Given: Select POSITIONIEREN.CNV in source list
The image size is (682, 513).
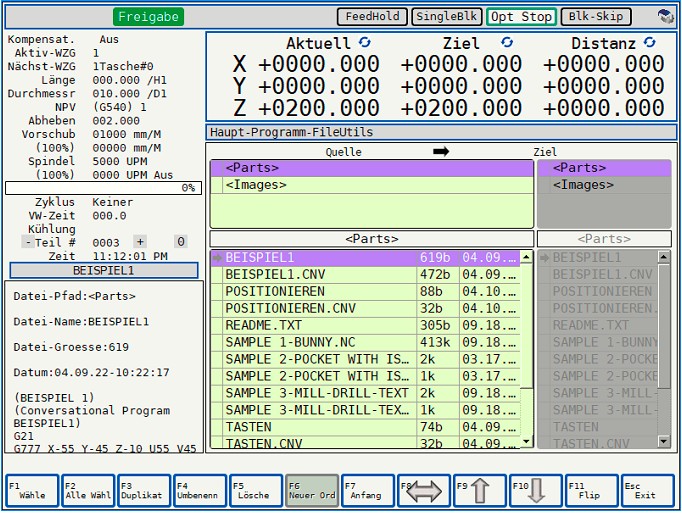Looking at the screenshot, I should [x=365, y=308].
